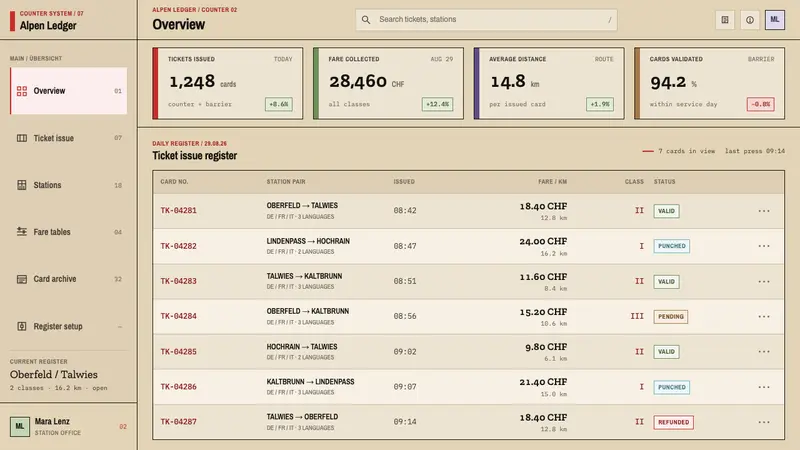800x450 pixels.
Task: Click the REFUNDED badge on TK-04287
Action: pos(673,422)
